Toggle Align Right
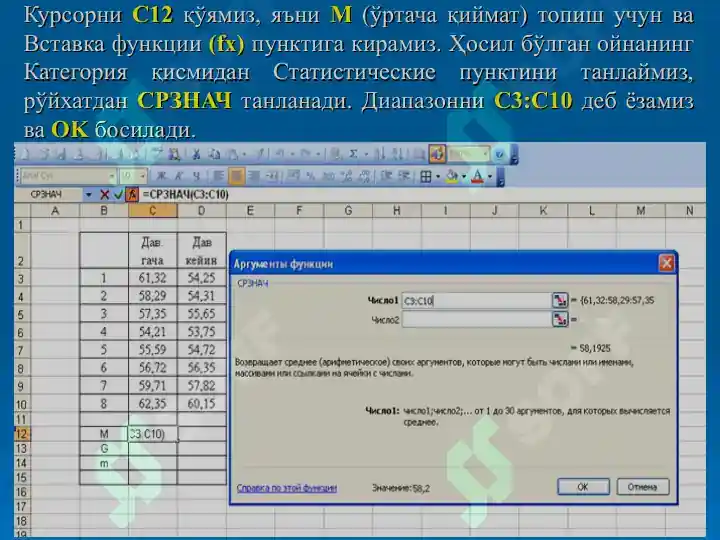720x540 pixels. (x=254, y=176)
